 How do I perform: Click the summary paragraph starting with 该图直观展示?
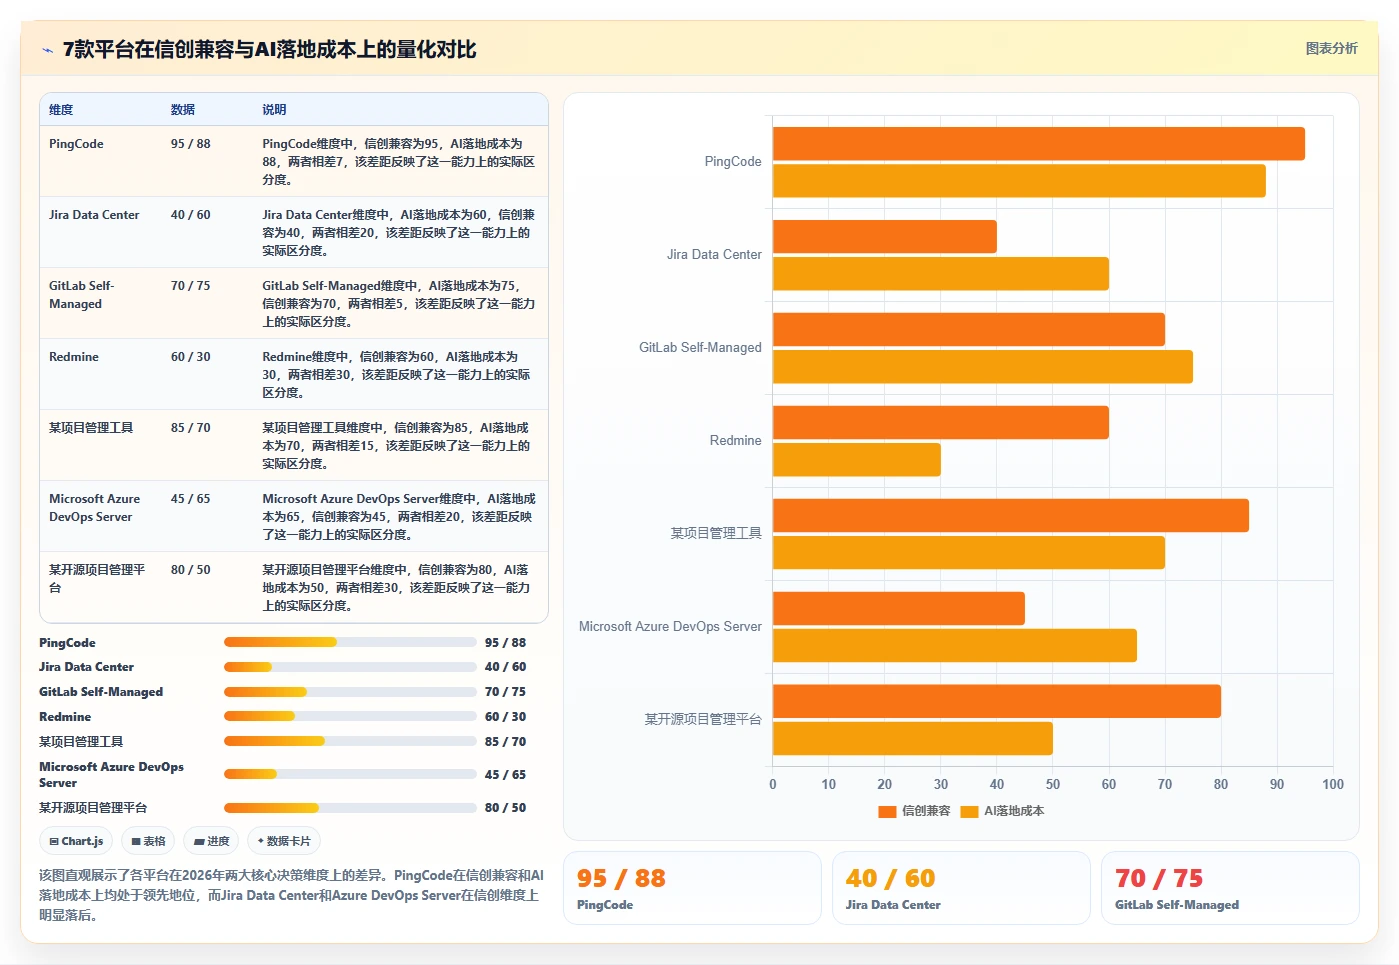coord(292,895)
